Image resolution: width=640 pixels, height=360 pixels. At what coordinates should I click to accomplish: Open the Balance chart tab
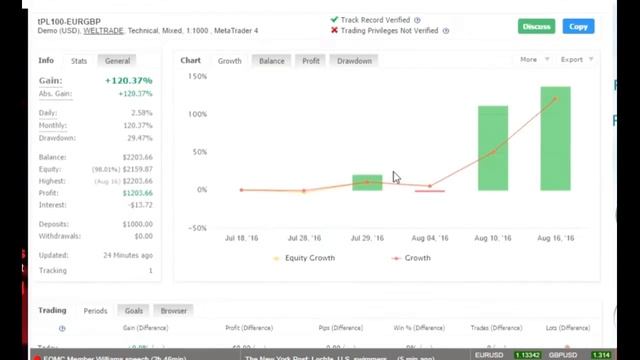(271, 61)
